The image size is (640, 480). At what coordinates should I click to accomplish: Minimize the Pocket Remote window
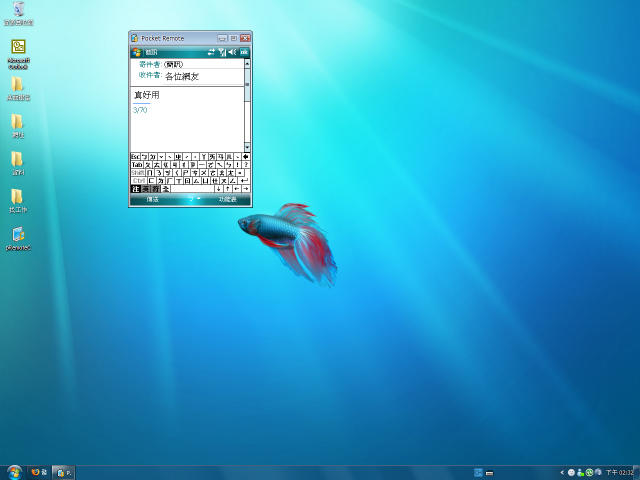[222, 38]
